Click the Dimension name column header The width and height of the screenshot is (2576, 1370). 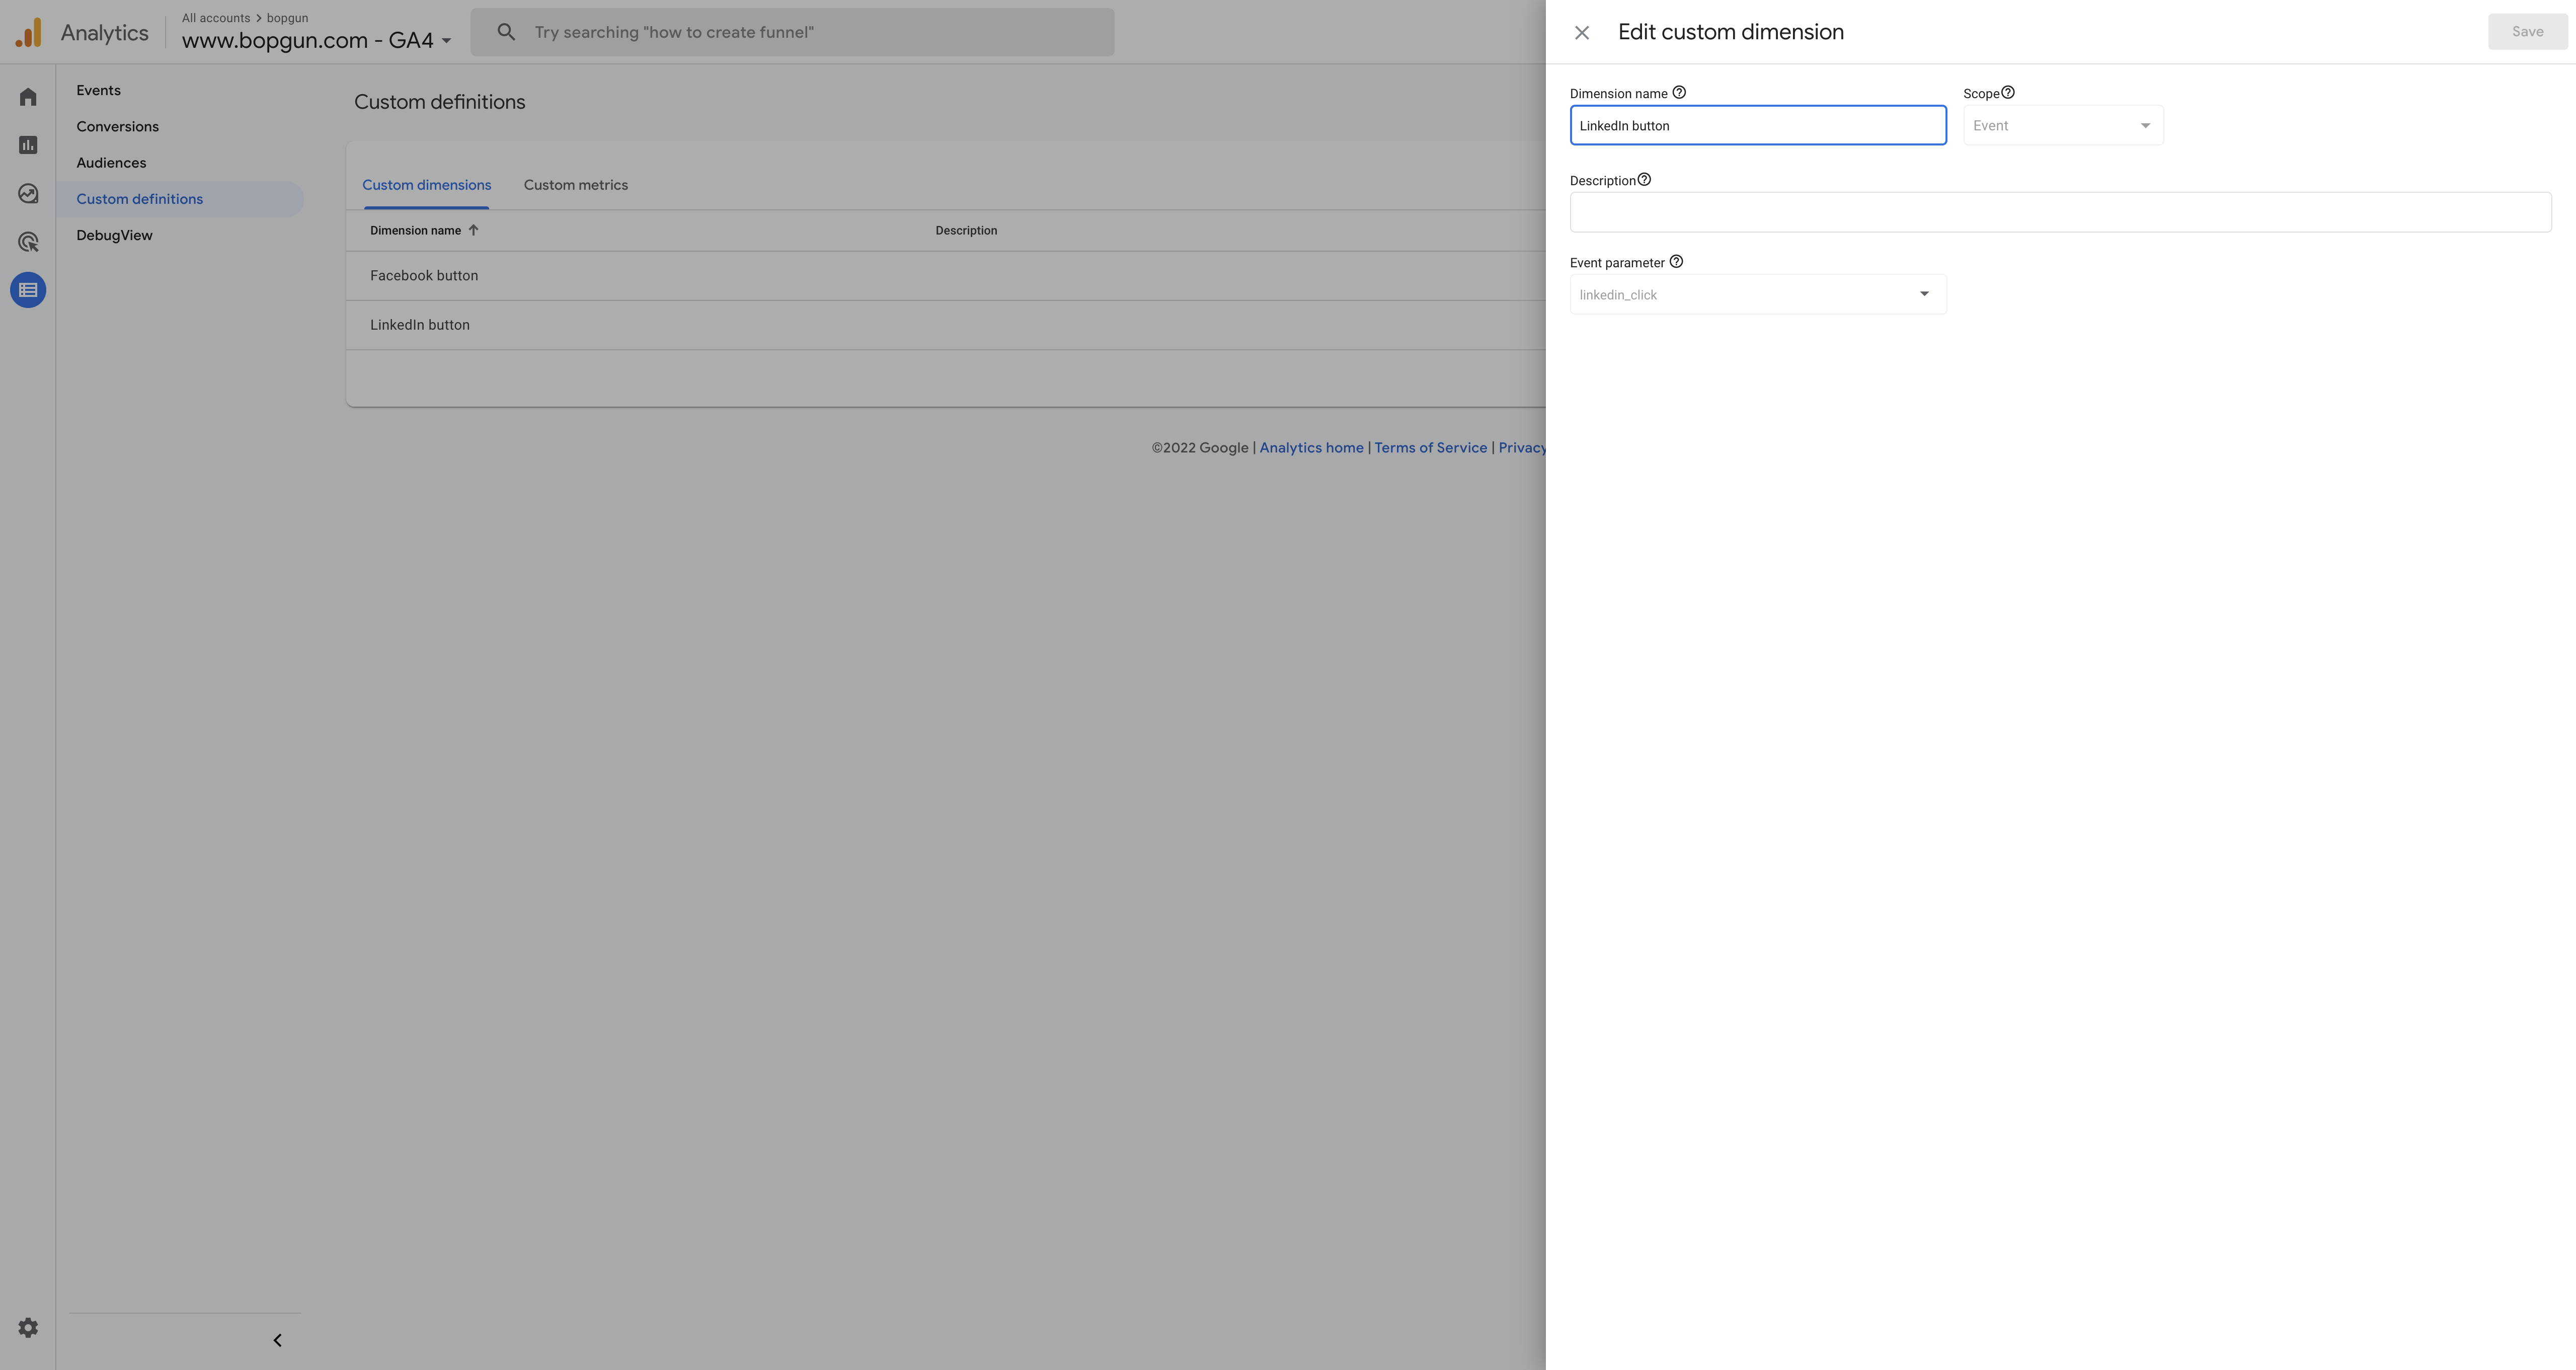(415, 231)
